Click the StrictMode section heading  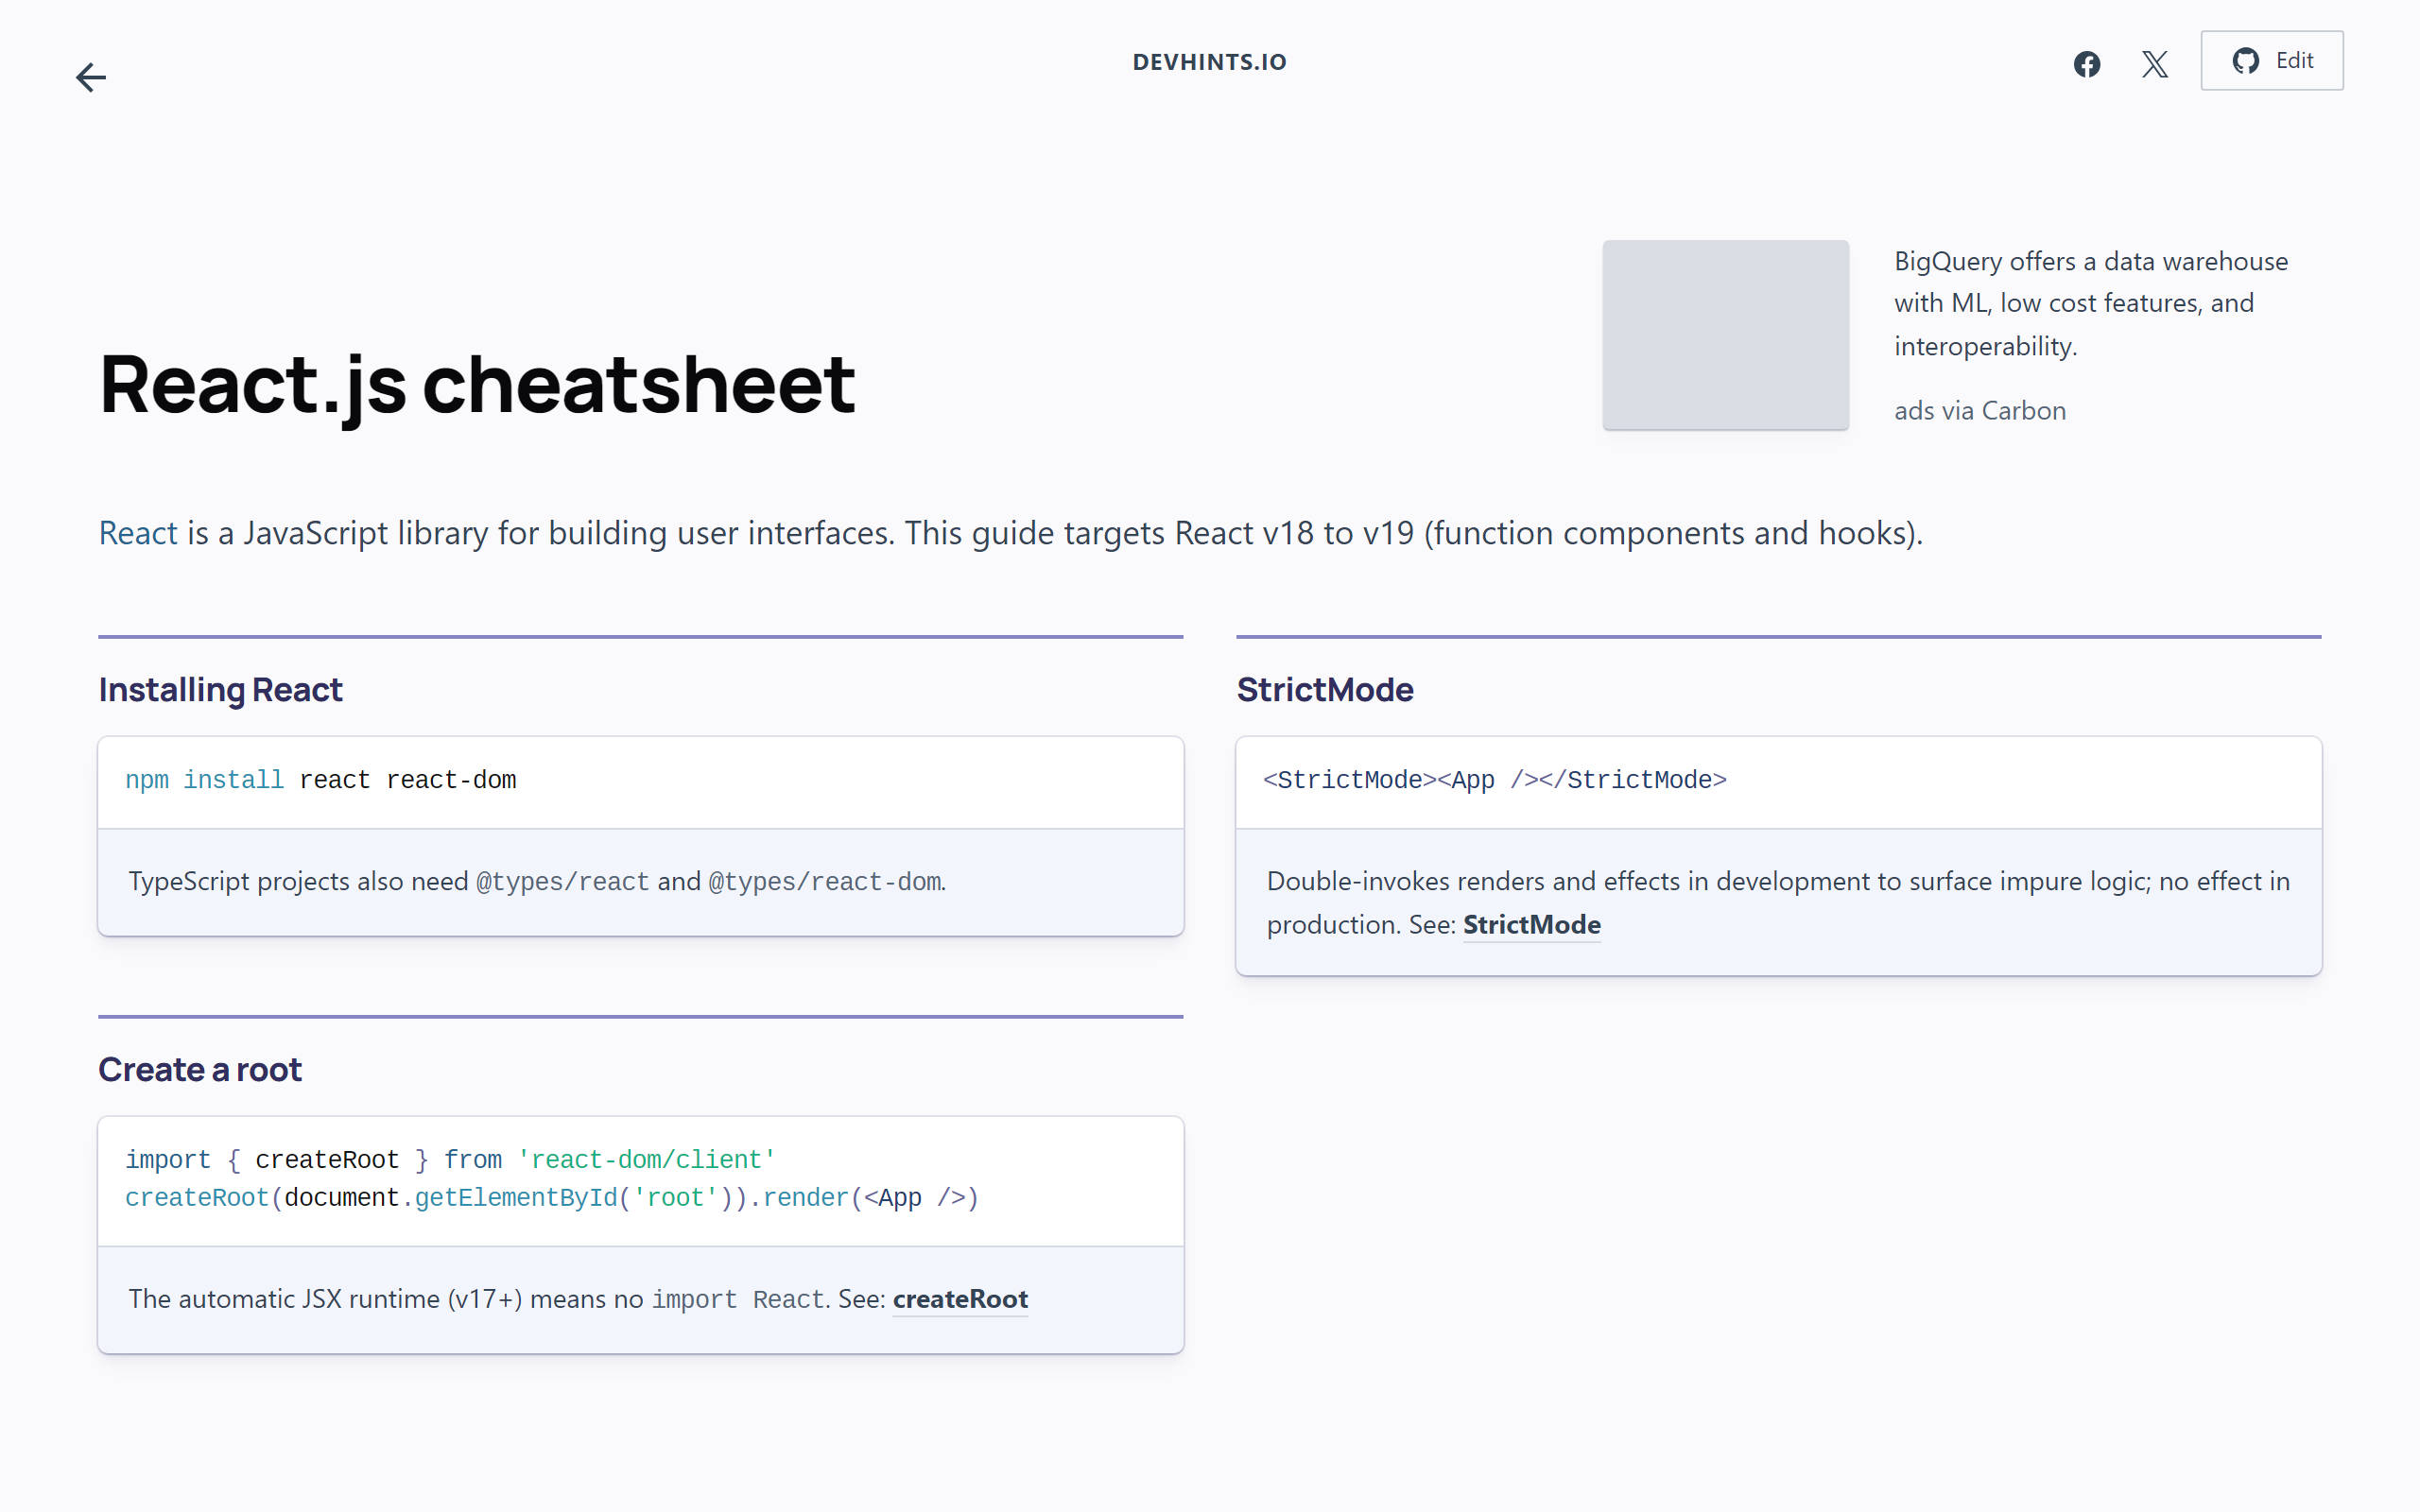point(1325,690)
